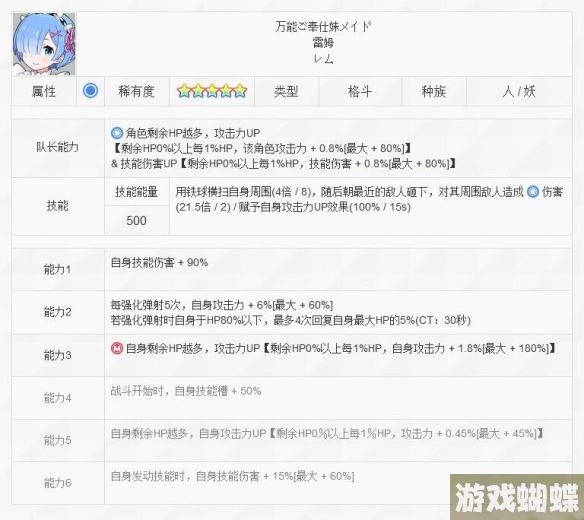The image size is (584, 520).
Task: Click the skill energy value 500
Action: (x=136, y=220)
